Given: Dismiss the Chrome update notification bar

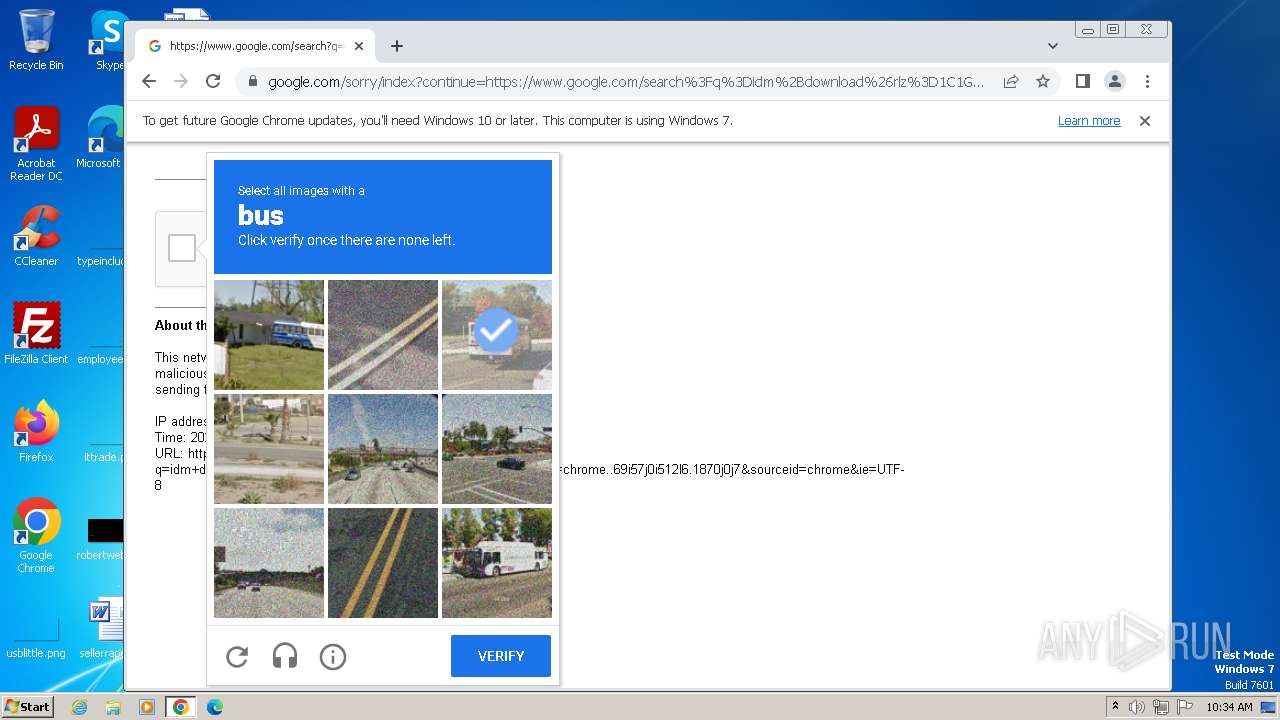Looking at the screenshot, I should 1145,121.
